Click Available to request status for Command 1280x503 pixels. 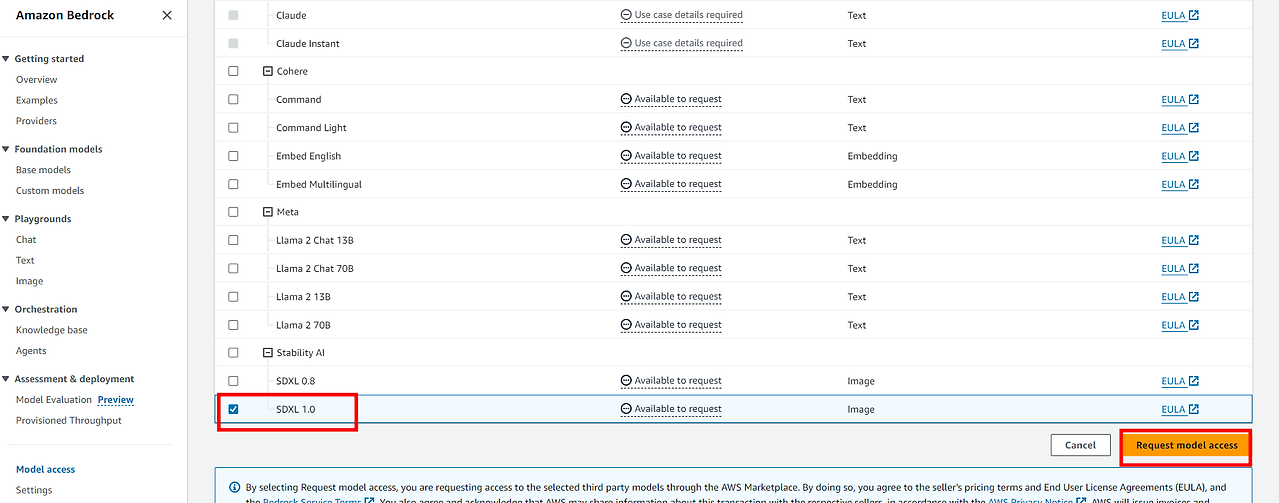[671, 100]
